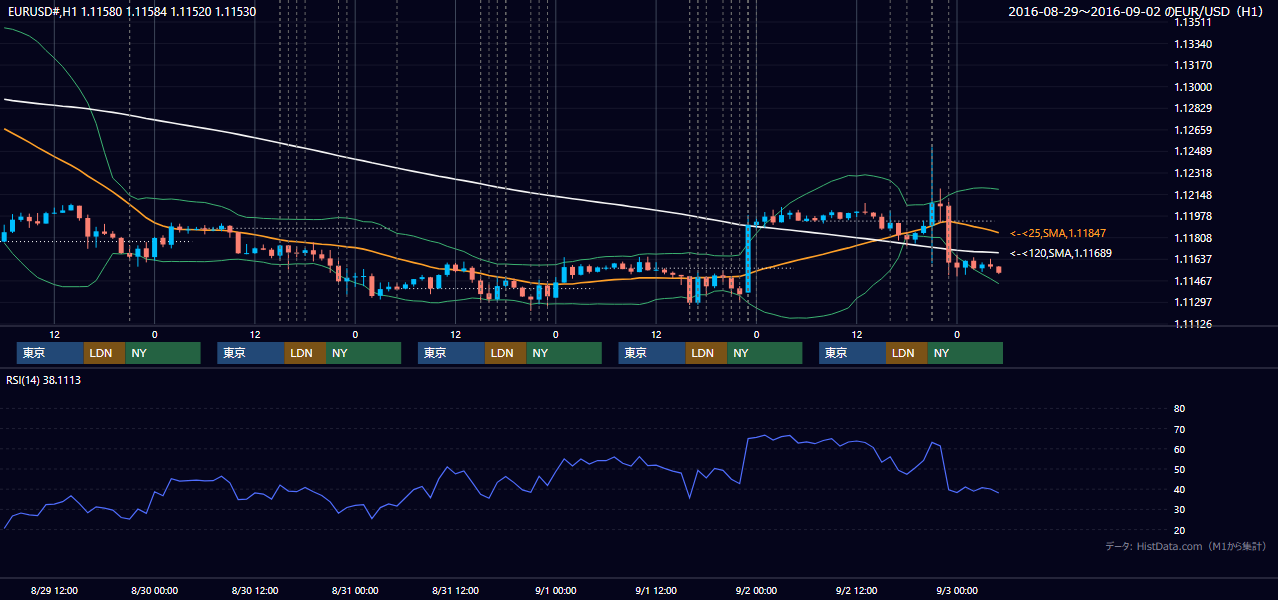Click the RSI scale value 20
This screenshot has width=1278, height=600.
(x=1179, y=530)
